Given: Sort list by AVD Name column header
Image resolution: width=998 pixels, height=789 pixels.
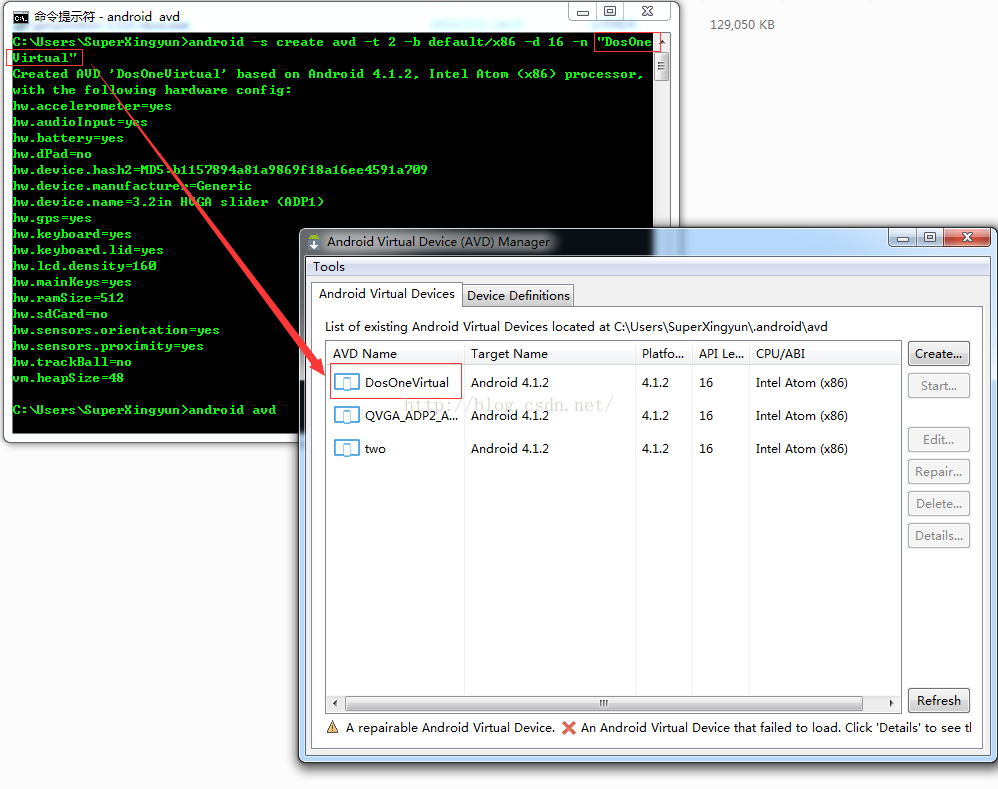Looking at the screenshot, I should (x=365, y=353).
